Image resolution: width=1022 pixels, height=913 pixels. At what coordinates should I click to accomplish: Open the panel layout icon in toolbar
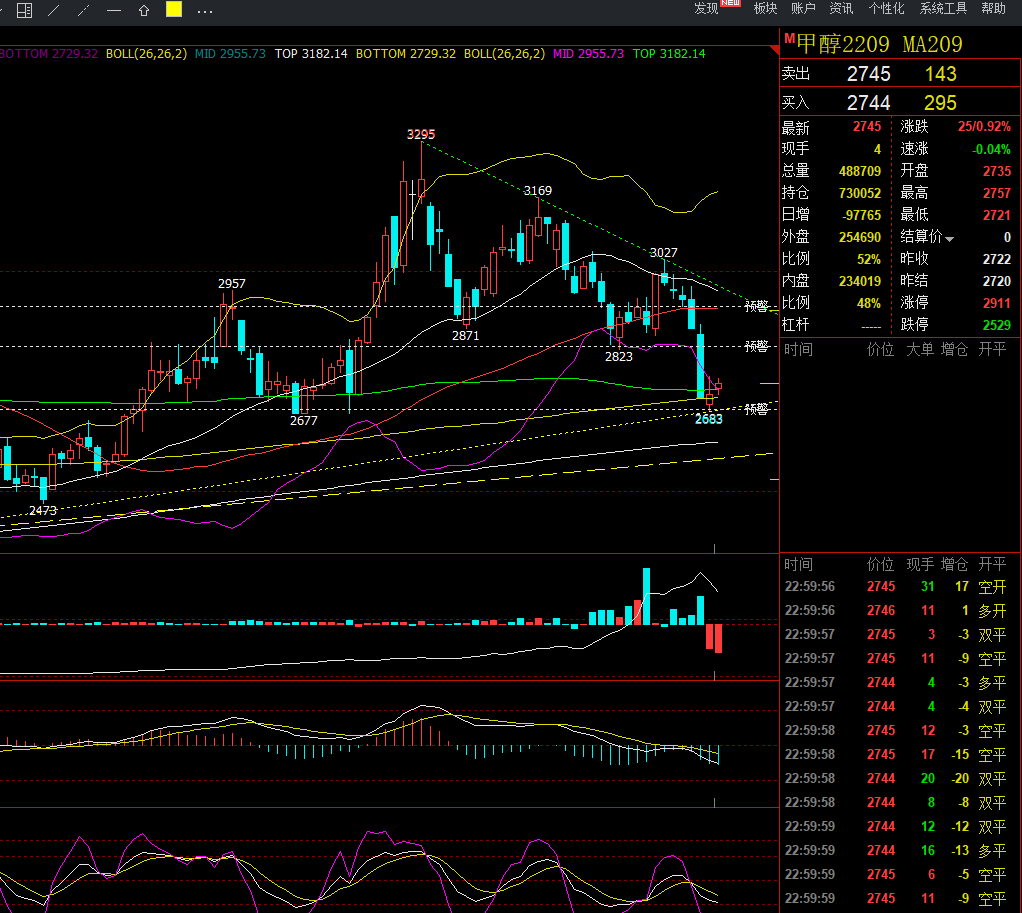[24, 10]
